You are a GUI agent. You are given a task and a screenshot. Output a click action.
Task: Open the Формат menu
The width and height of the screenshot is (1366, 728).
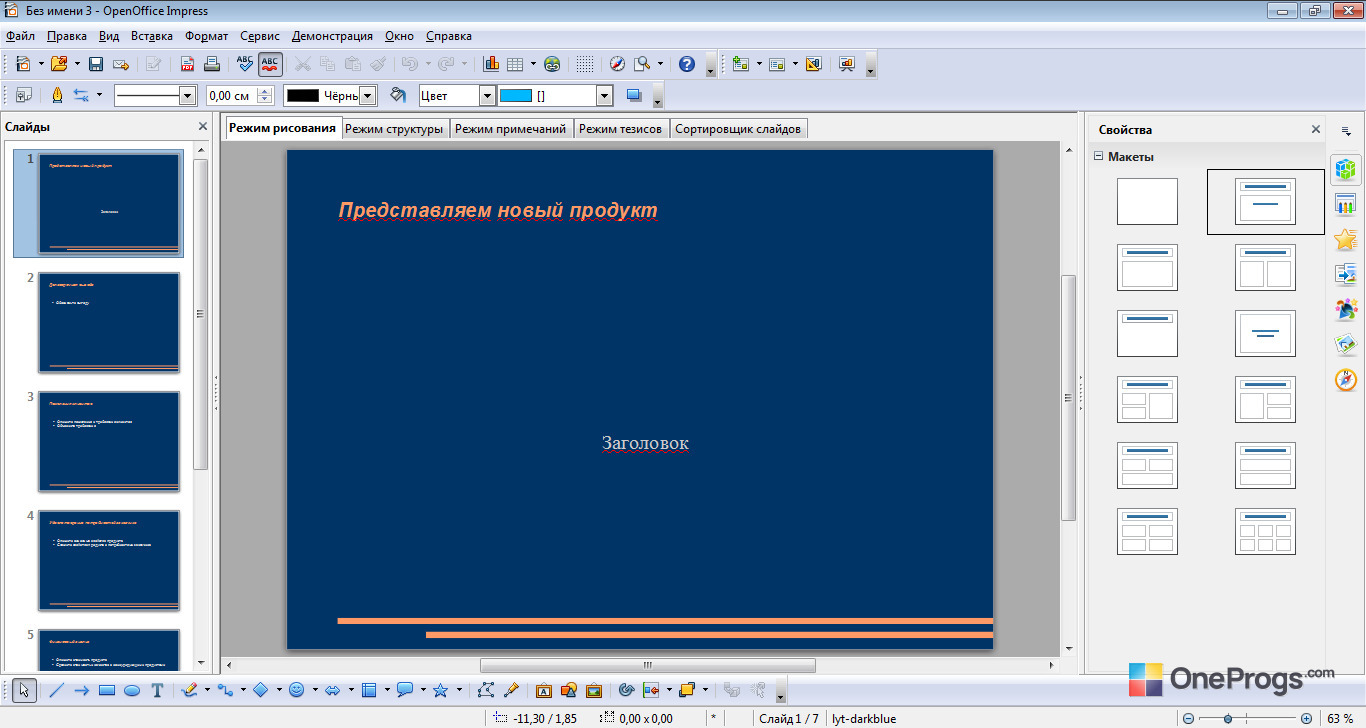click(x=207, y=36)
